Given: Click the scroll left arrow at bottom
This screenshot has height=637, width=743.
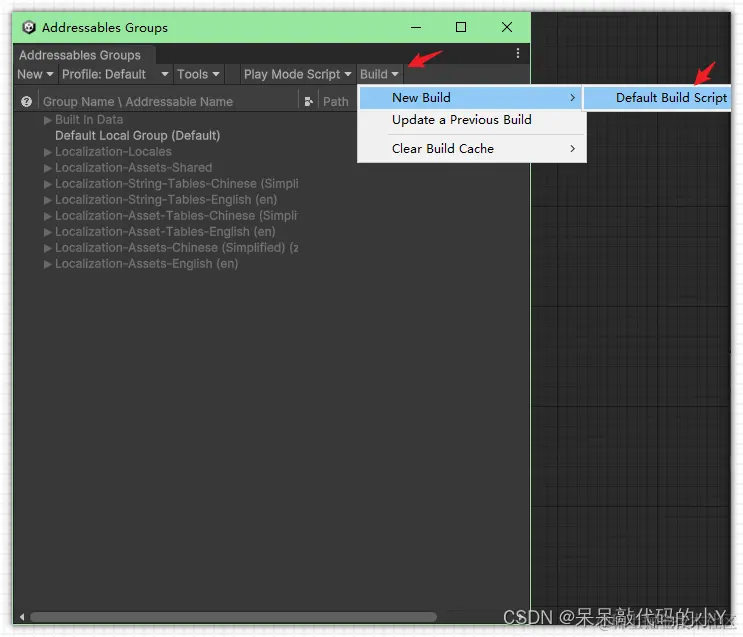Looking at the screenshot, I should pos(22,617).
